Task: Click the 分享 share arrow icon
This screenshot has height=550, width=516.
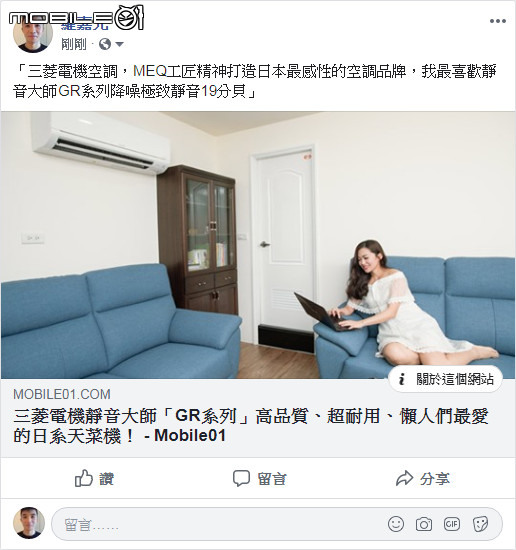Action: click(404, 478)
